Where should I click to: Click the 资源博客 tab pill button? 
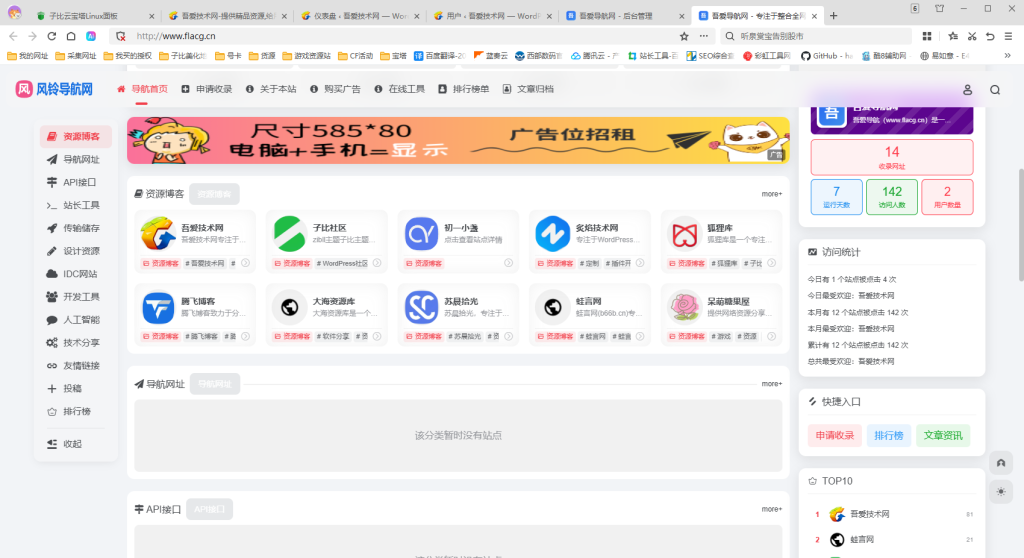coord(214,194)
